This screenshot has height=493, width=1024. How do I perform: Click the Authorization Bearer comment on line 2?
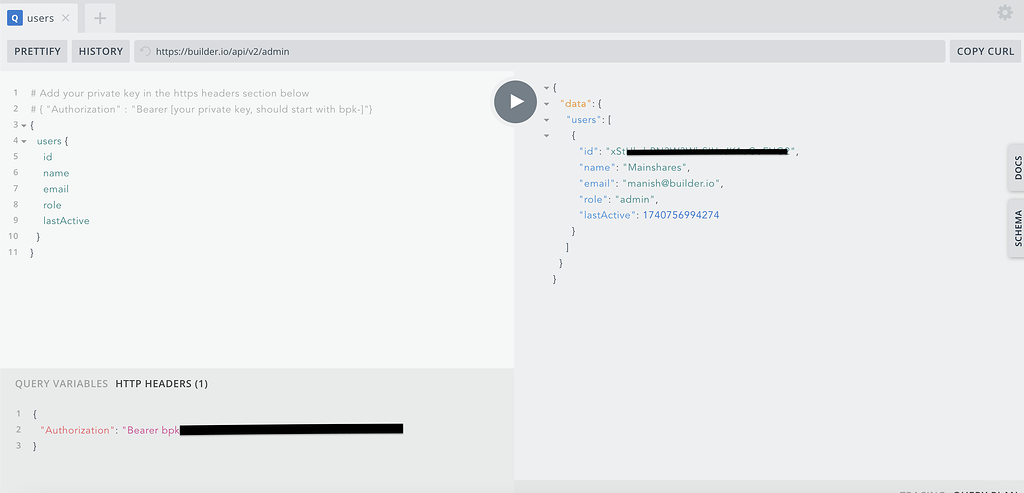pyautogui.click(x=202, y=109)
